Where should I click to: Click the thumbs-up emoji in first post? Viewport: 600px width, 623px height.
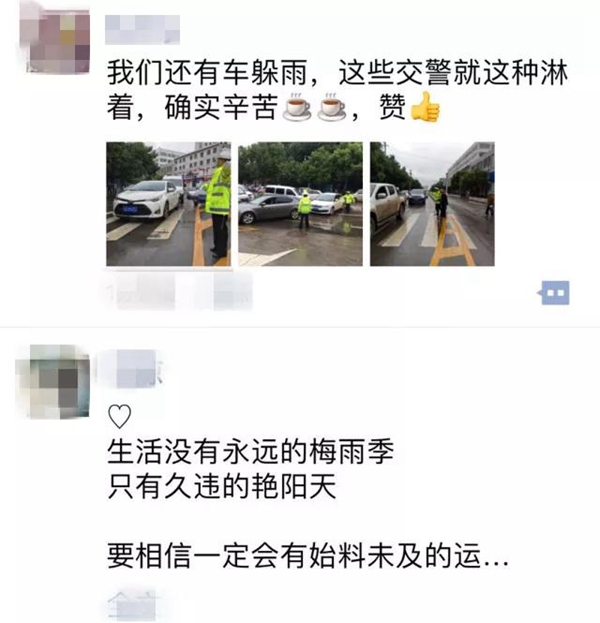(x=425, y=107)
